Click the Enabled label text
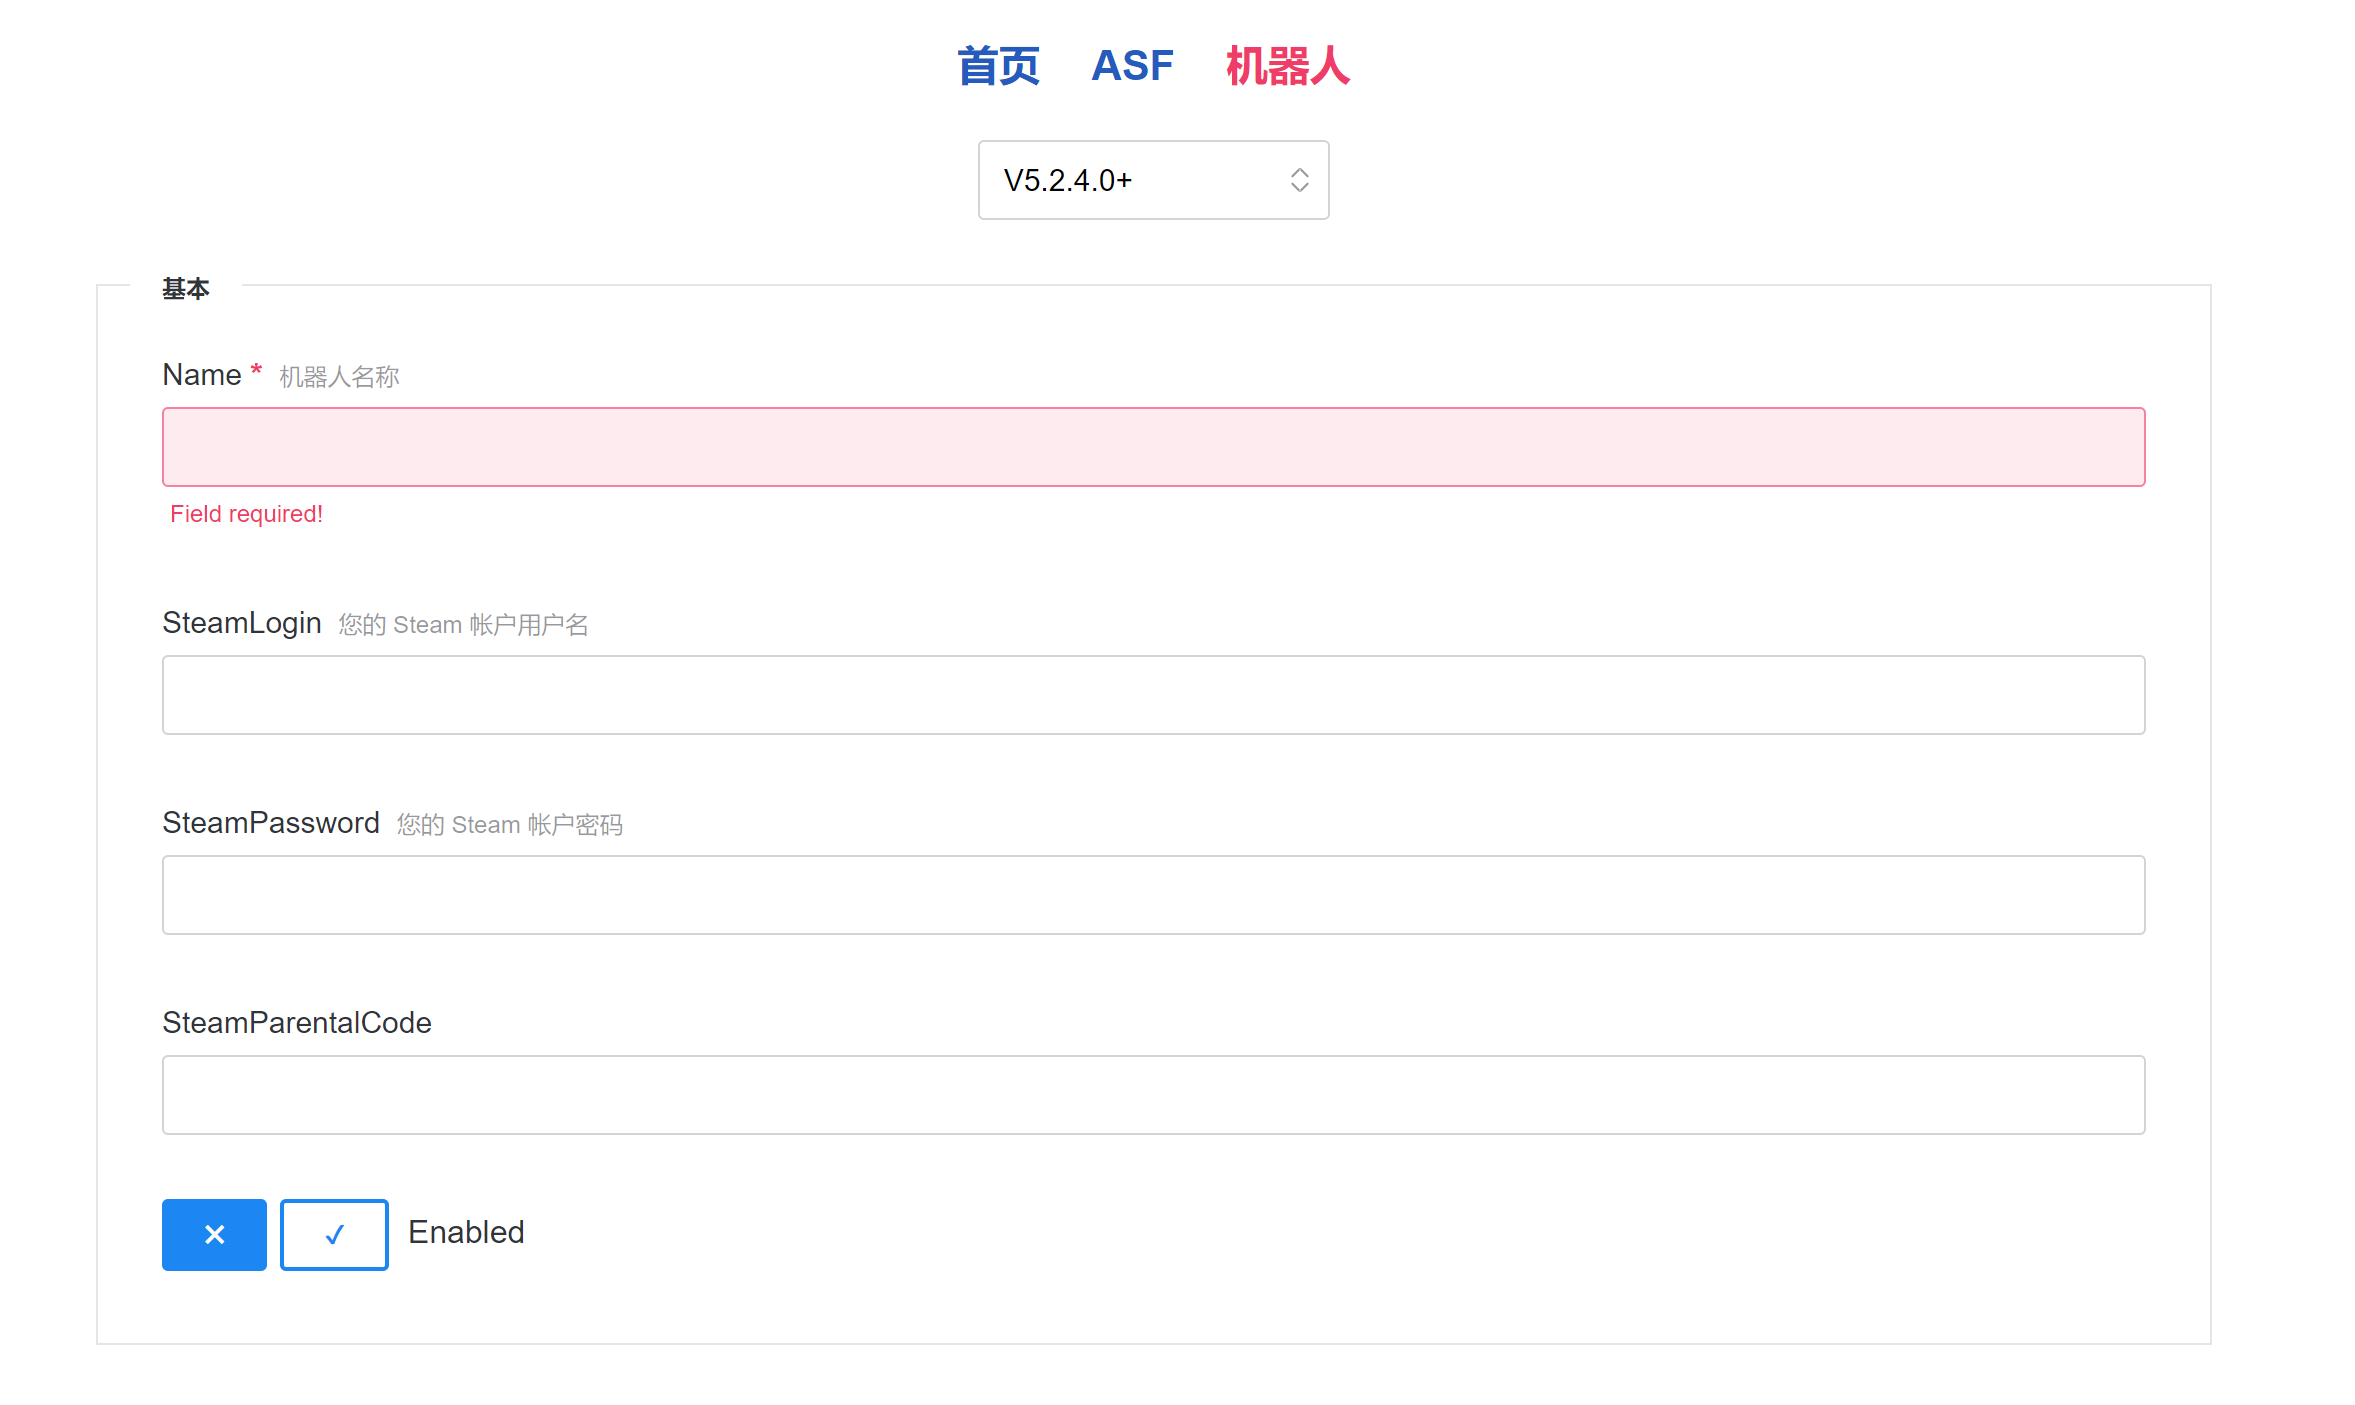 (466, 1232)
